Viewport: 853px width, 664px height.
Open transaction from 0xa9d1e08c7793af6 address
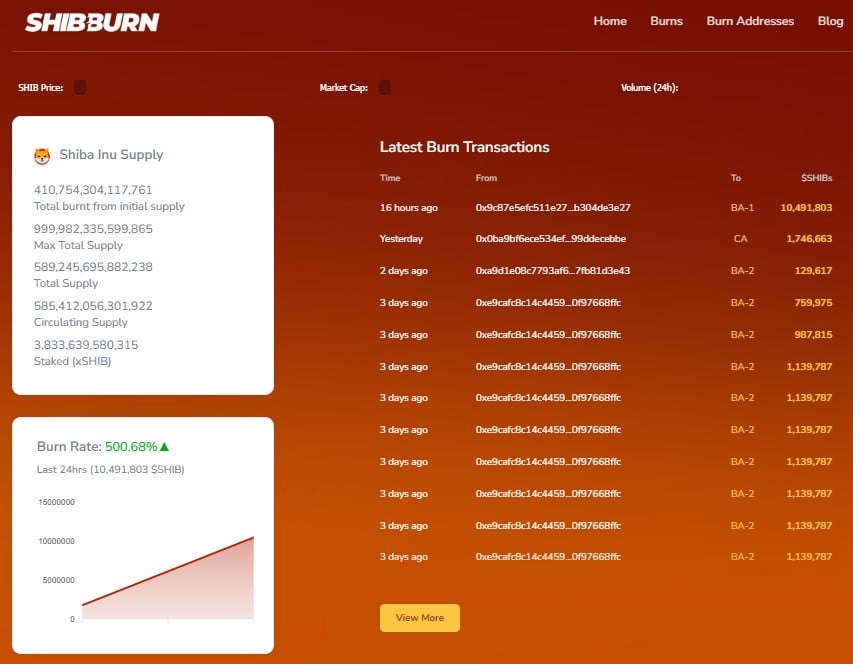click(552, 271)
